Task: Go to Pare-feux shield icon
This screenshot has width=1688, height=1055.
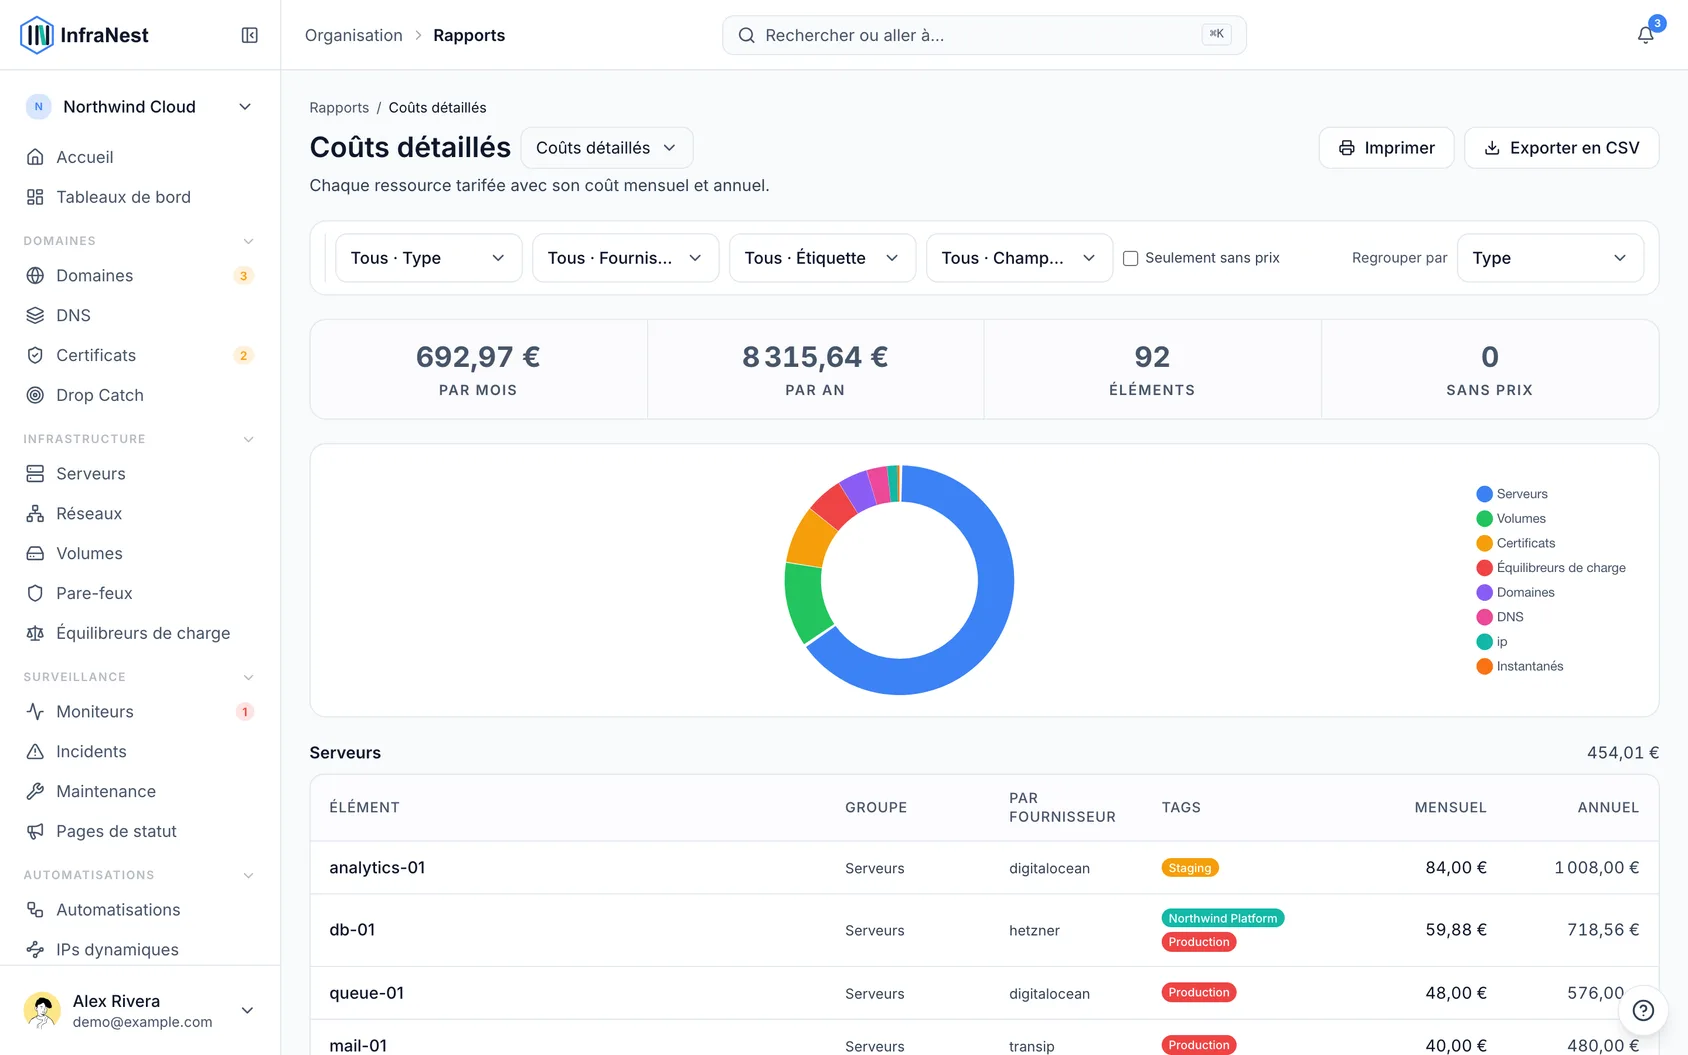Action: pos(35,593)
